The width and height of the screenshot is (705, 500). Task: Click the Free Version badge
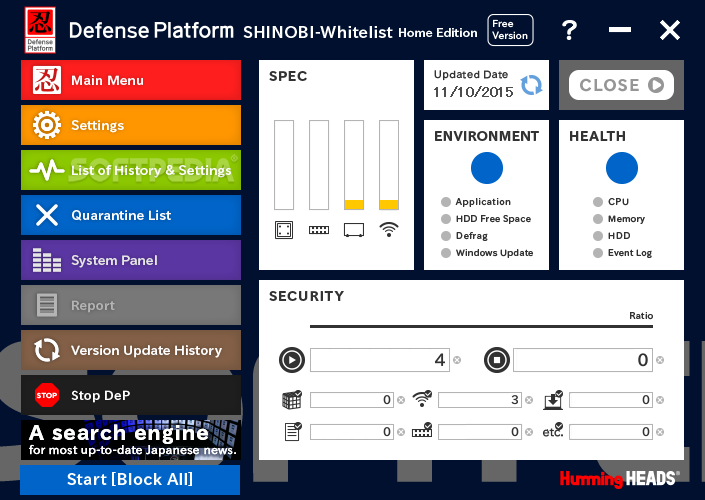(x=510, y=30)
